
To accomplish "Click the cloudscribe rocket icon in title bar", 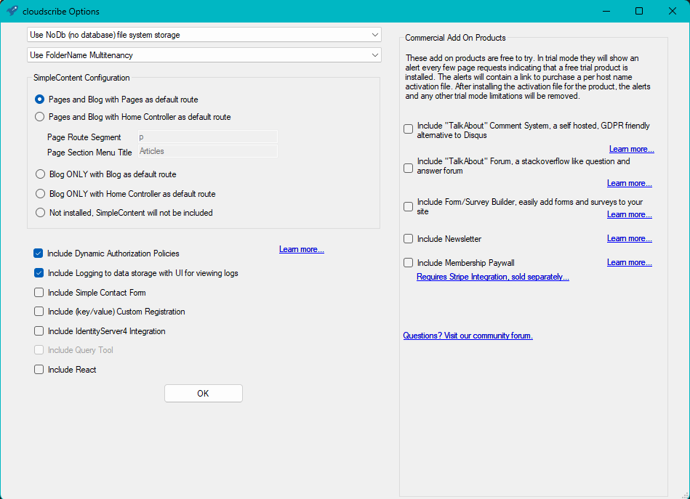I will point(13,11).
